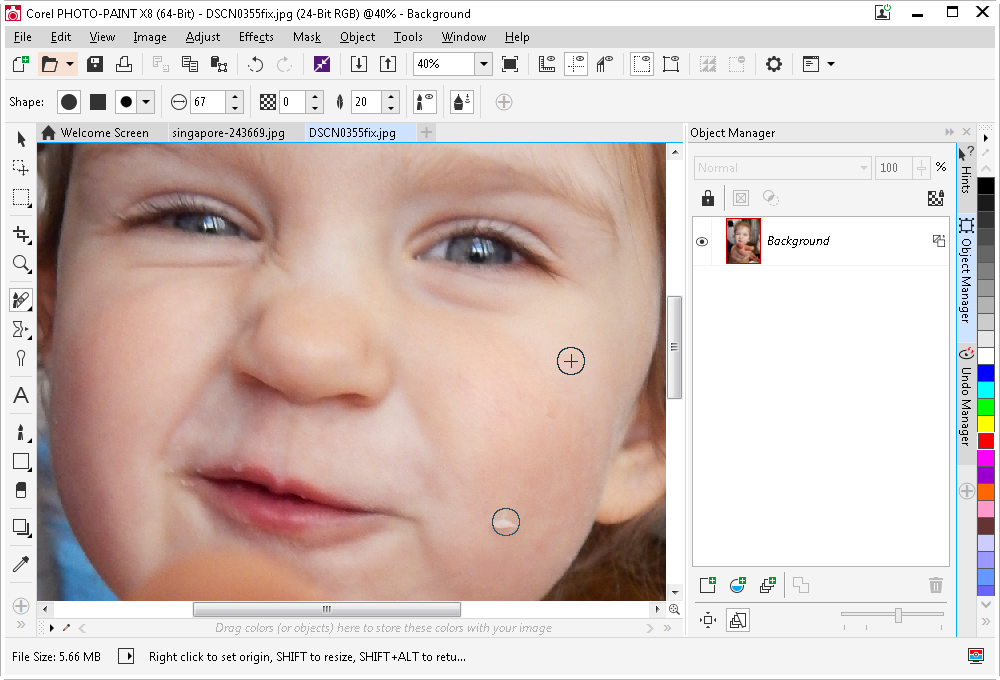
Task: Click the Save disk icon
Action: point(96,64)
